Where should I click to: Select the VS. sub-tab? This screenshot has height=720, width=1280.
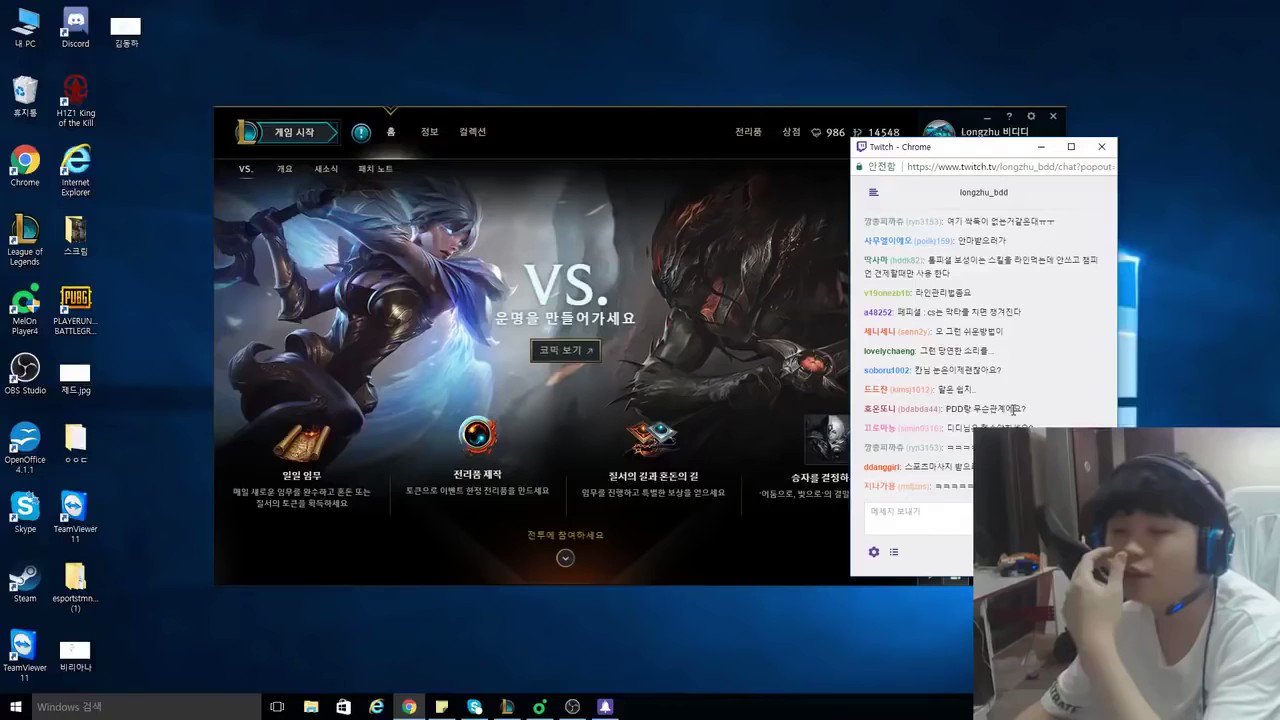(x=246, y=169)
